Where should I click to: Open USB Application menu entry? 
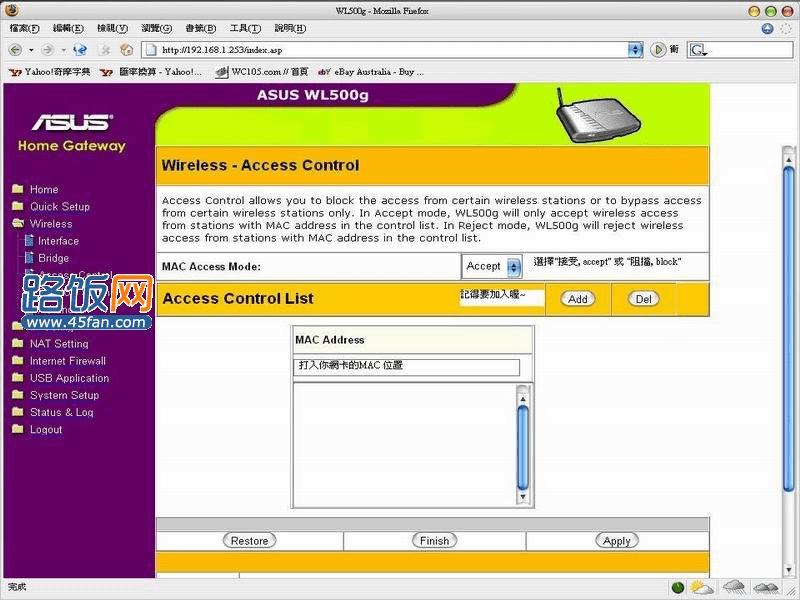(69, 378)
